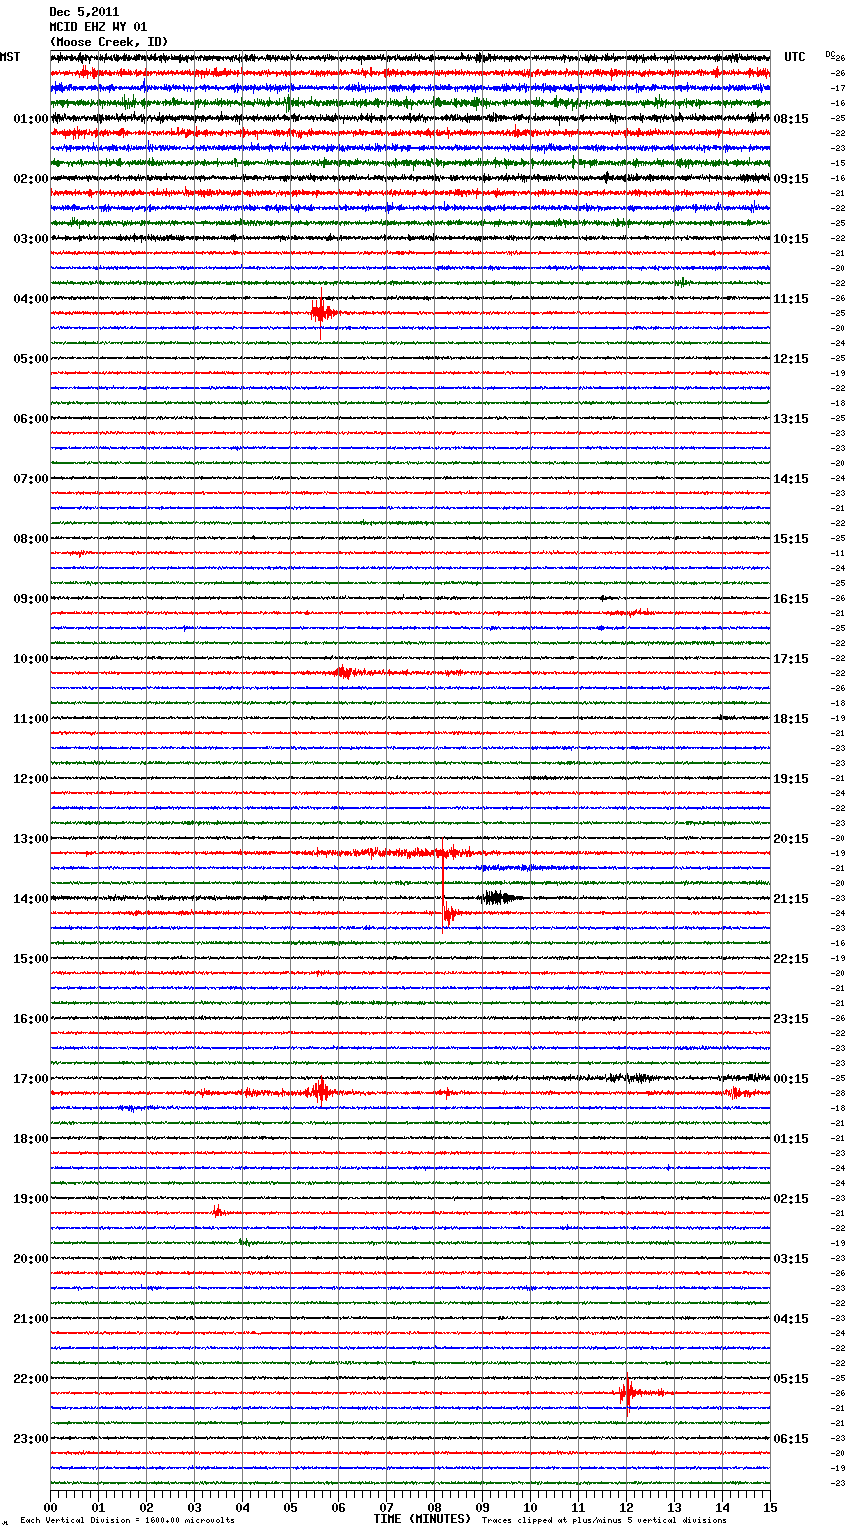Click the "21:15" UTC time label
Viewport: 850px width, 1534px height.
(x=791, y=899)
